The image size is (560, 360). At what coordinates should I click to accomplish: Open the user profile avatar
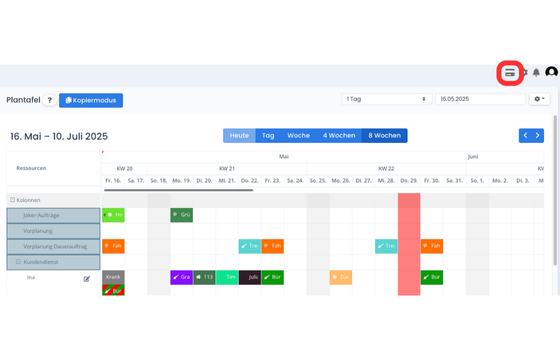(551, 72)
